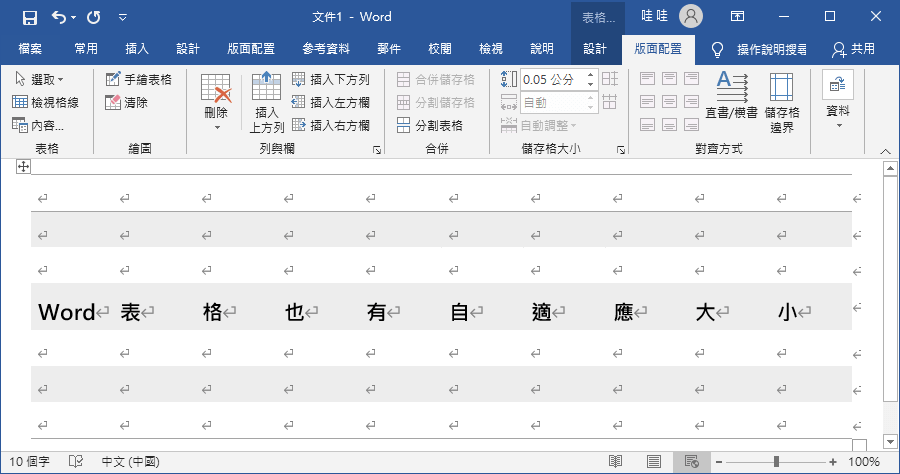Image resolution: width=900 pixels, height=474 pixels.
Task: Open the 郵件 tab
Action: click(x=389, y=49)
